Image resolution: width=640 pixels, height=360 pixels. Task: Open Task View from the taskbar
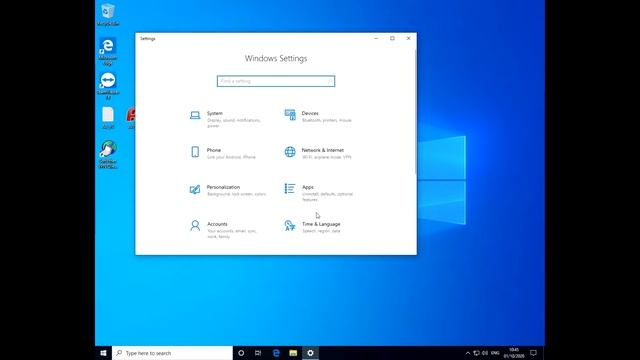coord(258,353)
